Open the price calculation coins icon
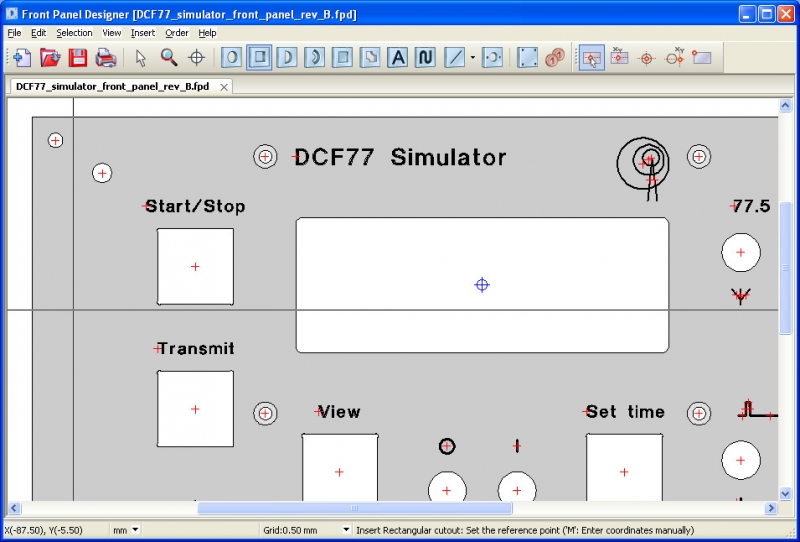 coord(555,57)
